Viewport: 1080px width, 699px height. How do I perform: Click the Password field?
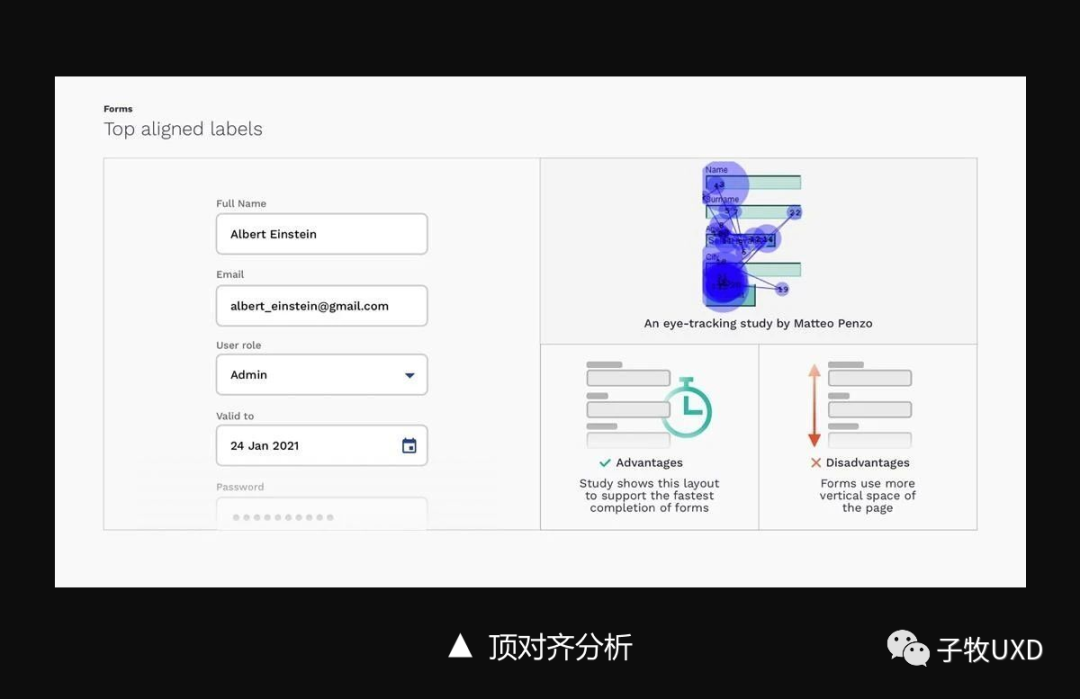coord(322,514)
